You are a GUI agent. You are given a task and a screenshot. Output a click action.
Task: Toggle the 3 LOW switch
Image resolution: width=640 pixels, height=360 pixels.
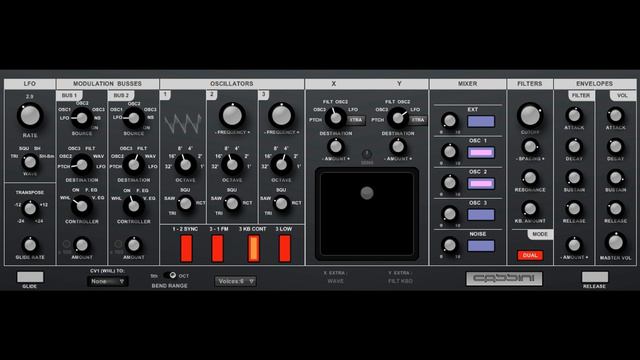(x=284, y=248)
